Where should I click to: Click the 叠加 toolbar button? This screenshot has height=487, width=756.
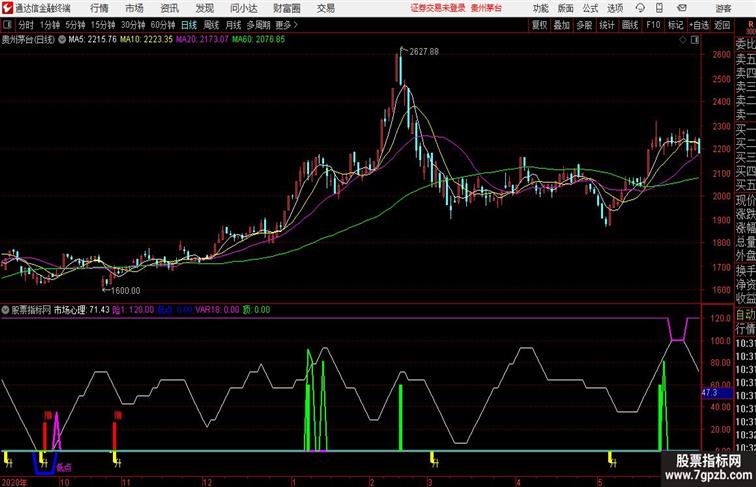click(x=562, y=25)
